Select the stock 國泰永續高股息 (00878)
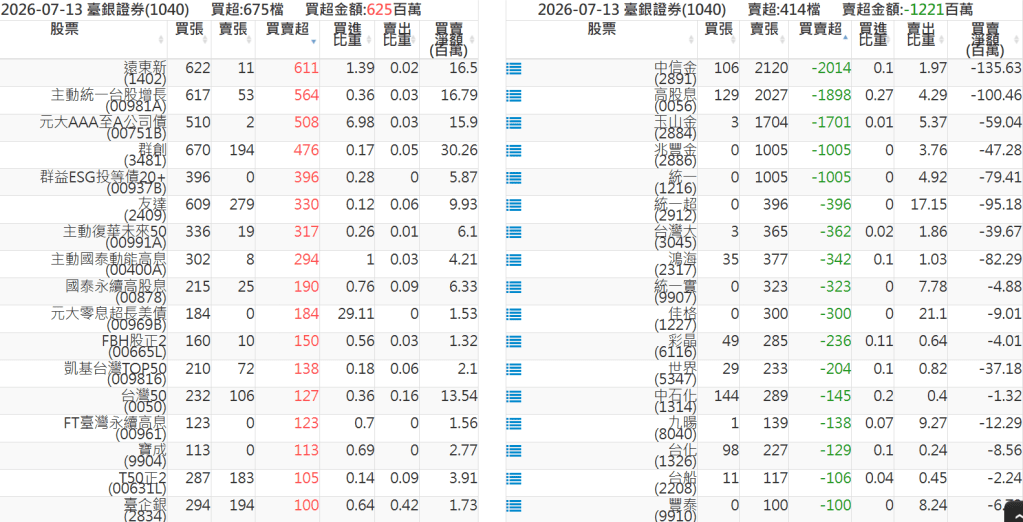Image resolution: width=1023 pixels, height=522 pixels. [116, 292]
